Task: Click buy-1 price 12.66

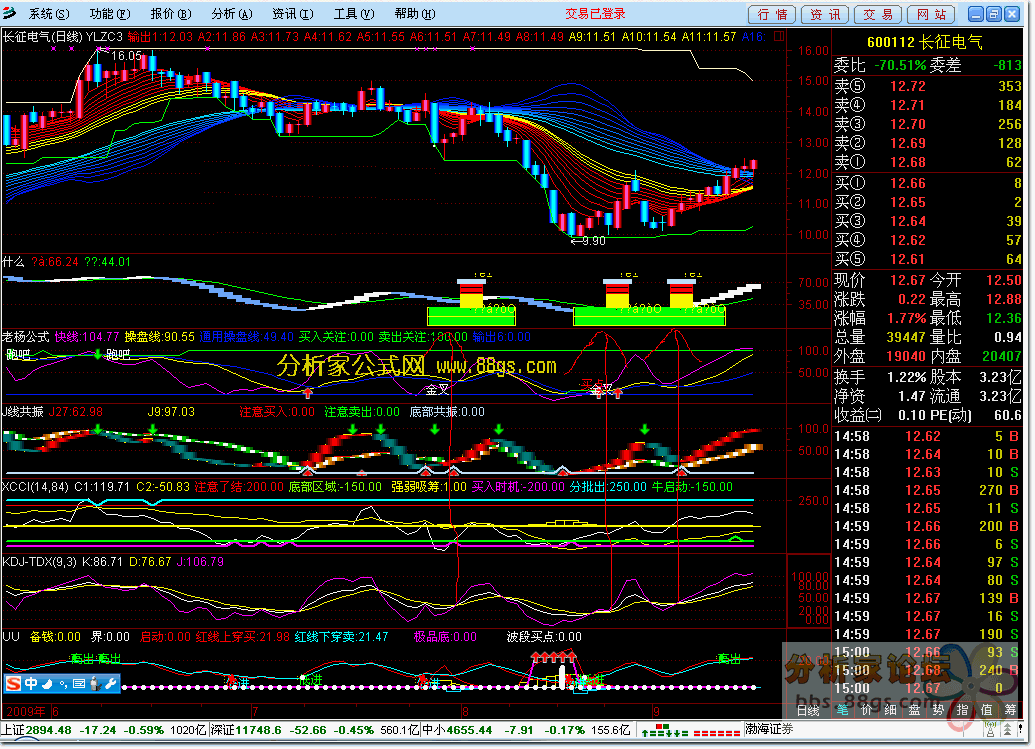Action: pyautogui.click(x=908, y=183)
